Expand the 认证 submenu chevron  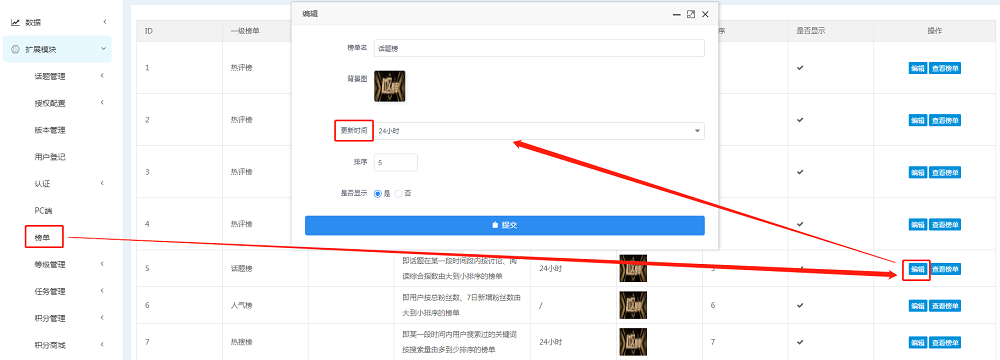pos(102,184)
